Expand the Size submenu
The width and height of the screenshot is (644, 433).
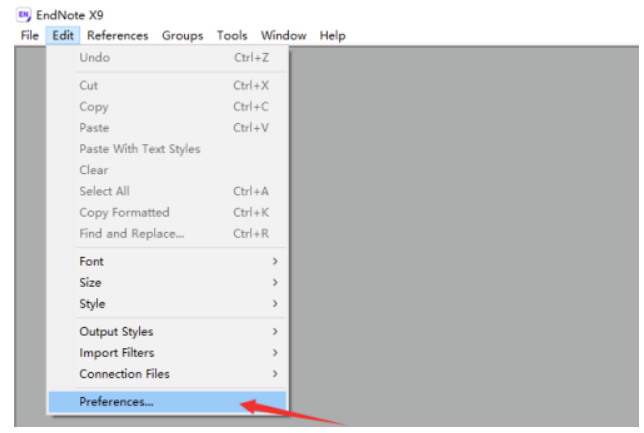tap(168, 283)
